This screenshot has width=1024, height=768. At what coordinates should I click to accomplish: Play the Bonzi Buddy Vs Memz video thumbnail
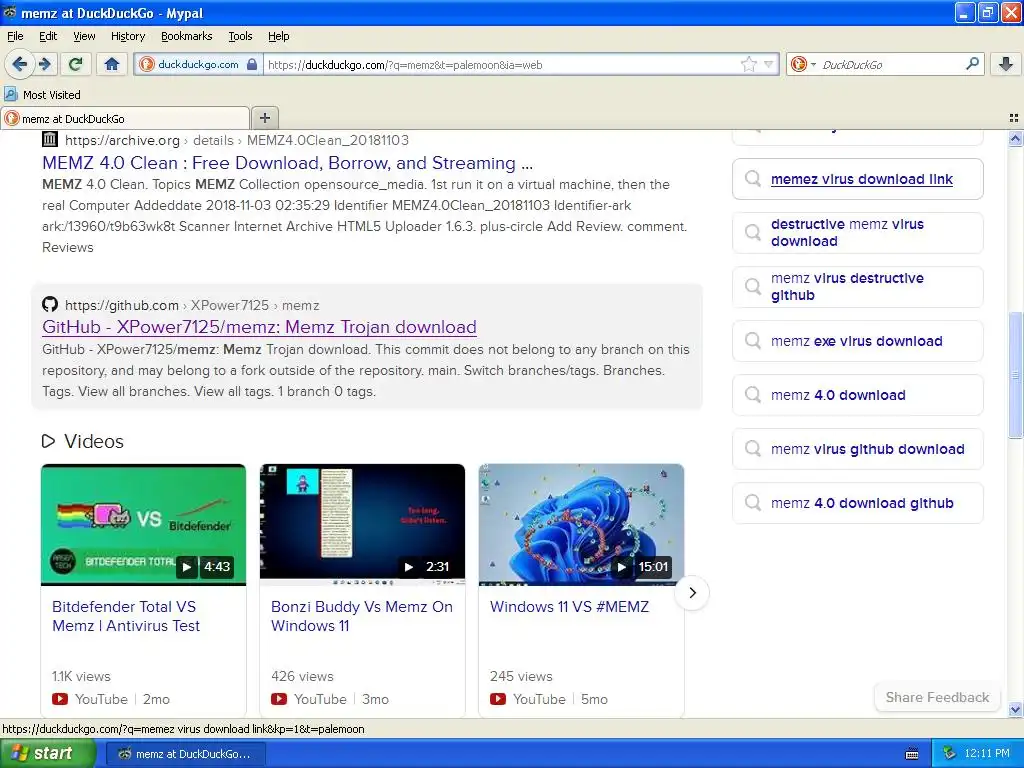pyautogui.click(x=362, y=524)
